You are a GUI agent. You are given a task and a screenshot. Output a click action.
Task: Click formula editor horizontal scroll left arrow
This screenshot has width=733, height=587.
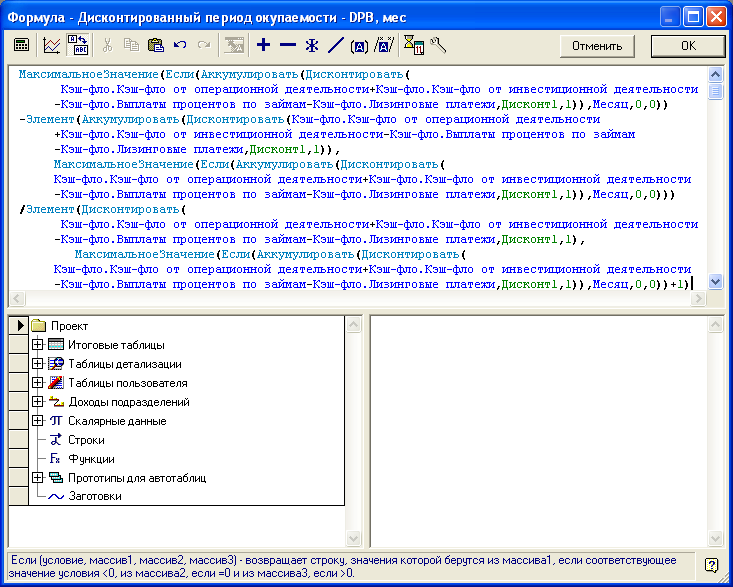[x=17, y=298]
